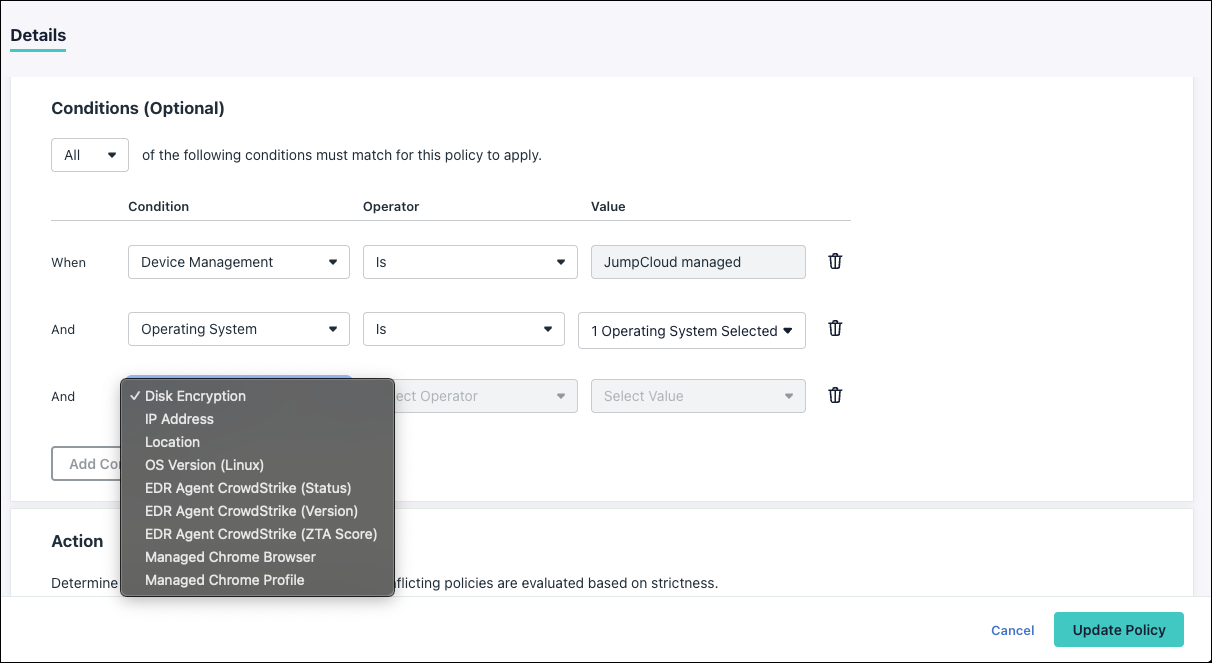Viewport: 1212px width, 663px height.
Task: Open the All match-type dropdown
Action: pyautogui.click(x=89, y=155)
